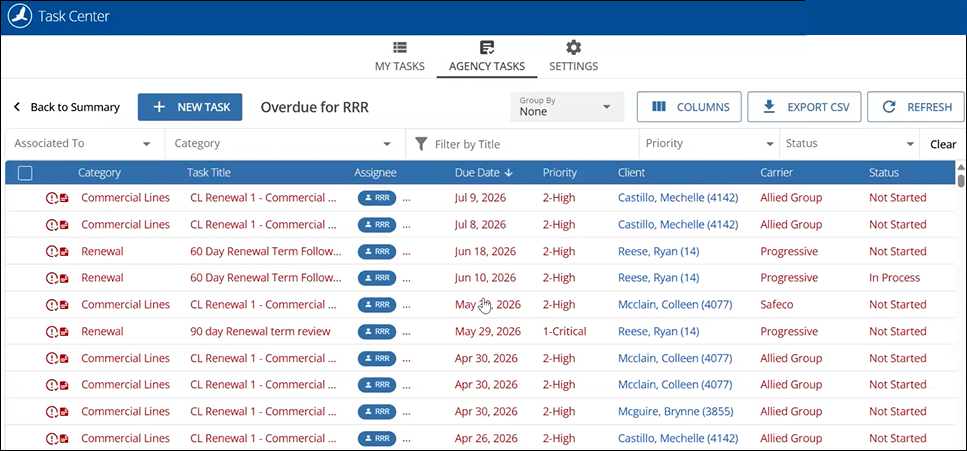Open the Group By None dropdown
This screenshot has width=967, height=451.
(x=567, y=107)
